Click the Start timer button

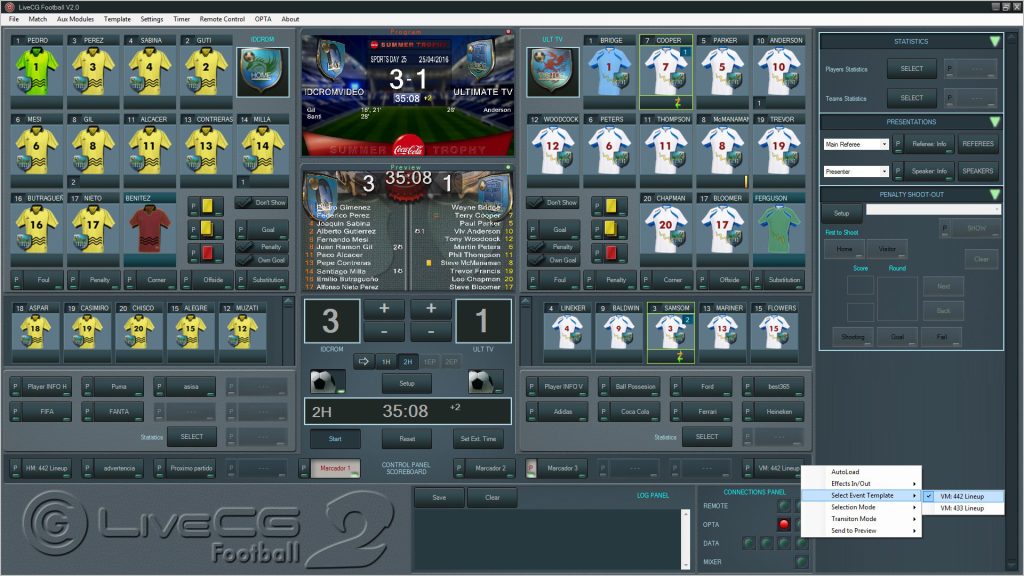pos(335,439)
